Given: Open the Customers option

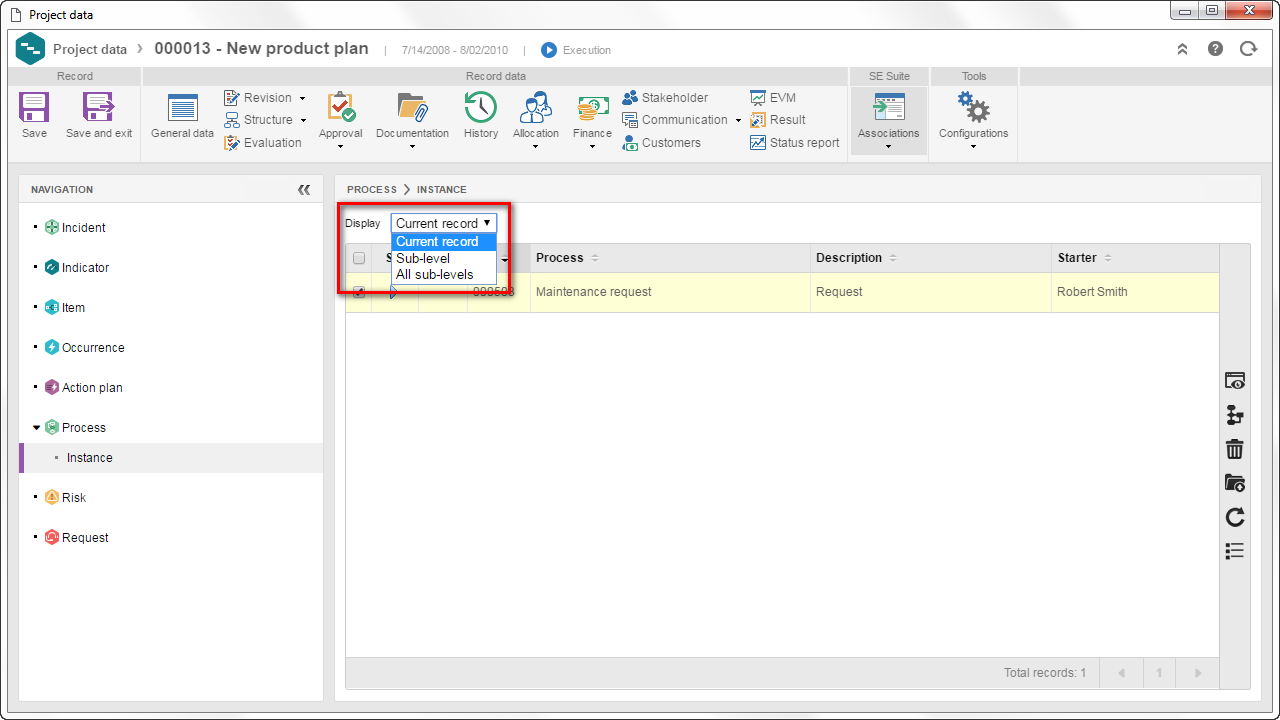Looking at the screenshot, I should point(661,143).
